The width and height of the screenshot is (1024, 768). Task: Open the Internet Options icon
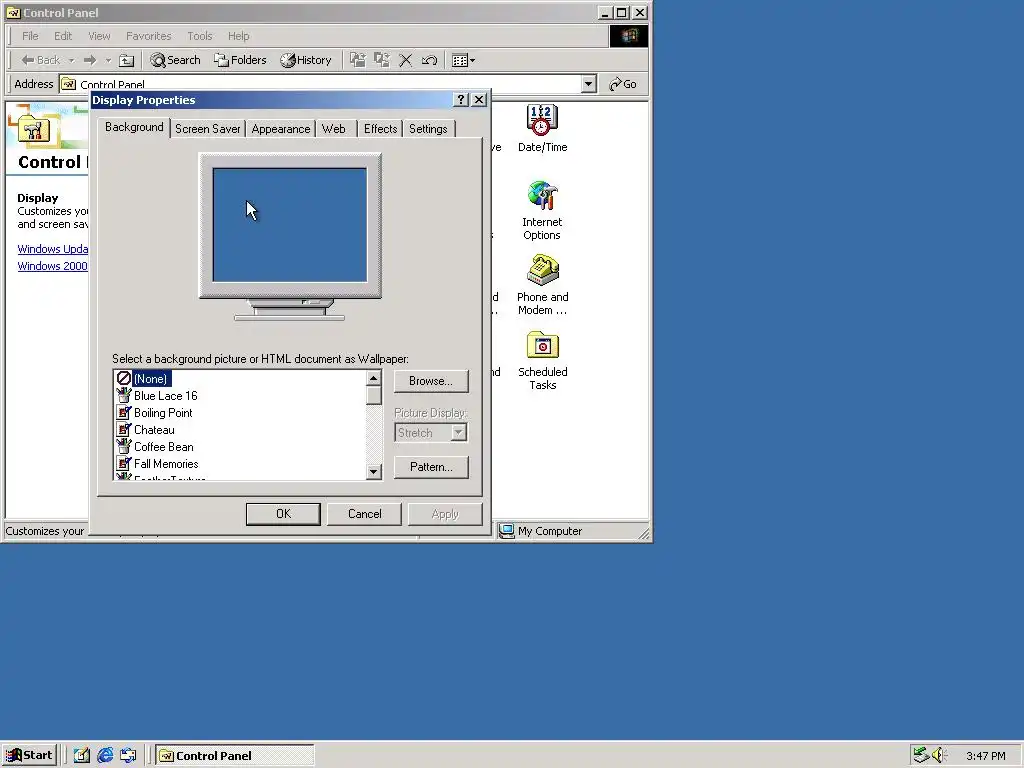[x=541, y=210]
